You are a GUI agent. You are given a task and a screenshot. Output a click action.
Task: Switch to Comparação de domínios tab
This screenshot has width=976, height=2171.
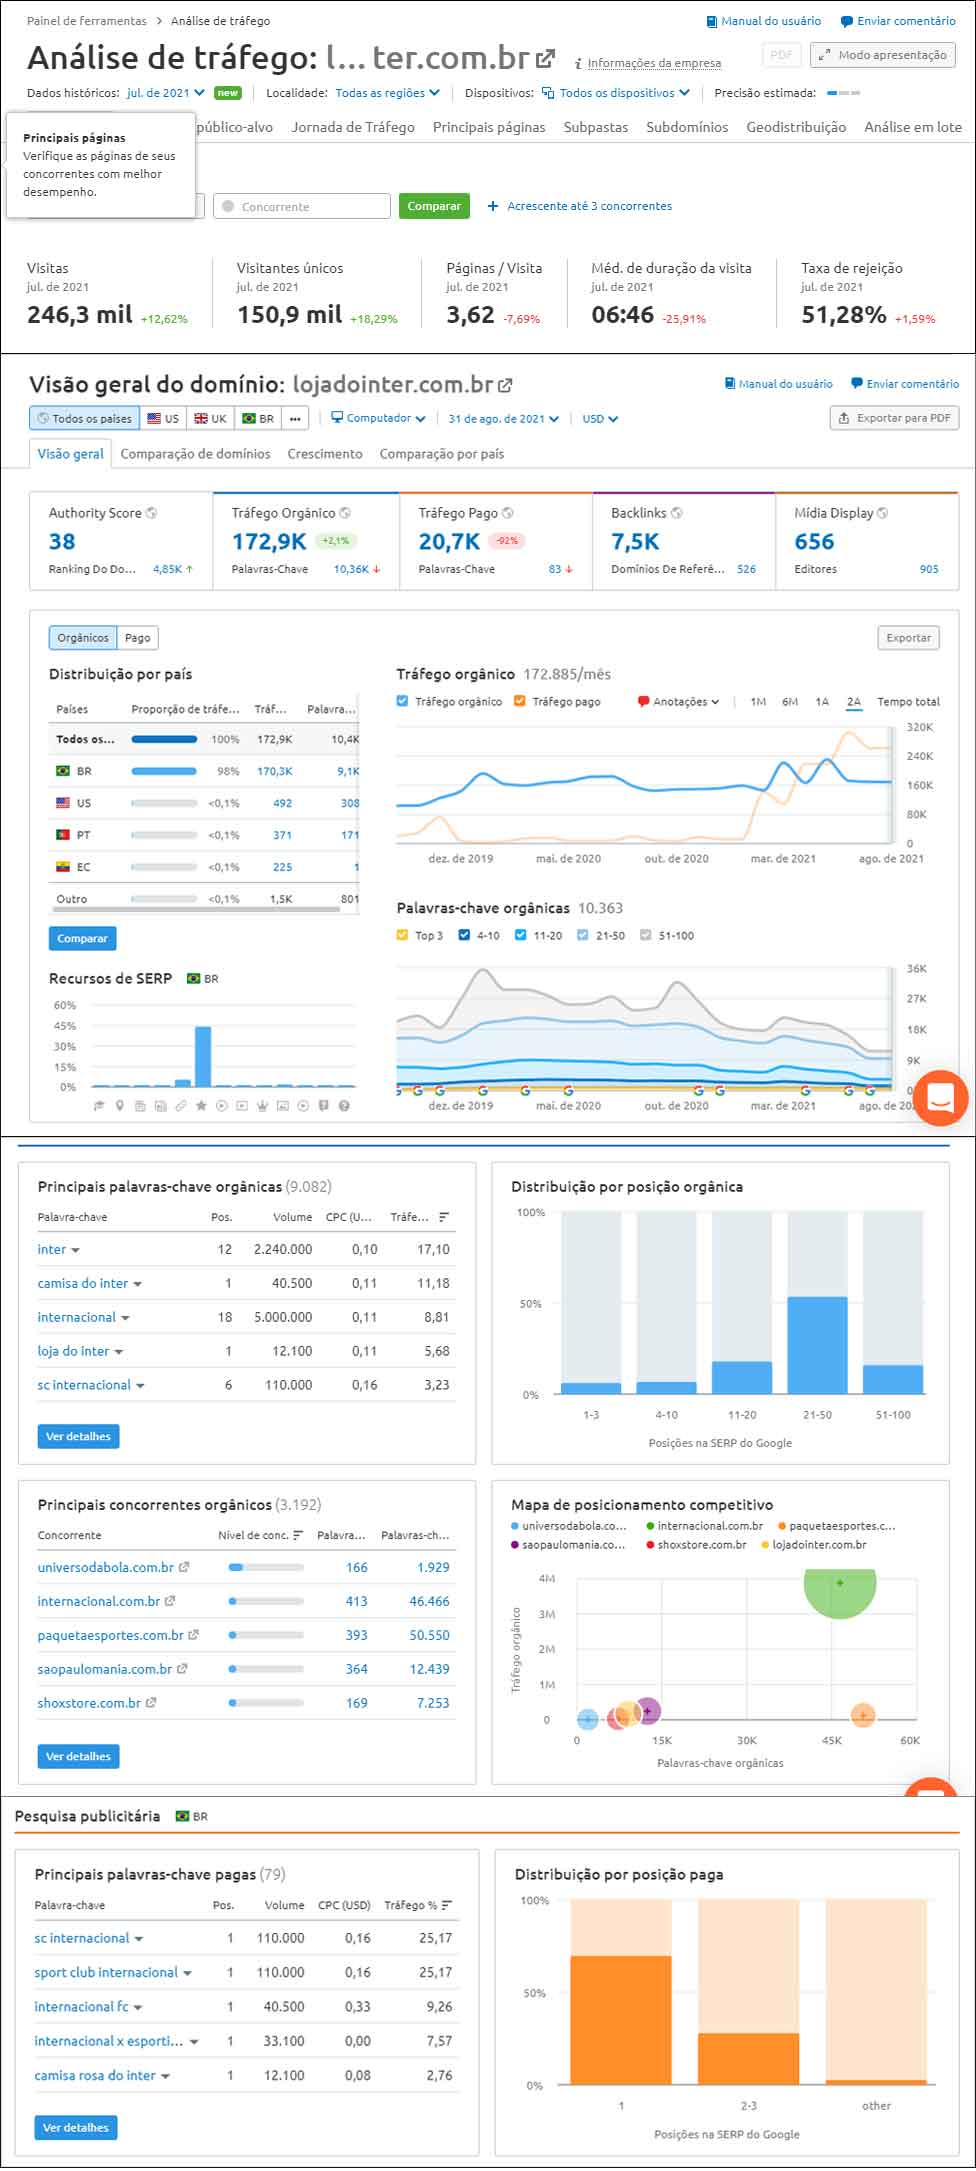195,454
